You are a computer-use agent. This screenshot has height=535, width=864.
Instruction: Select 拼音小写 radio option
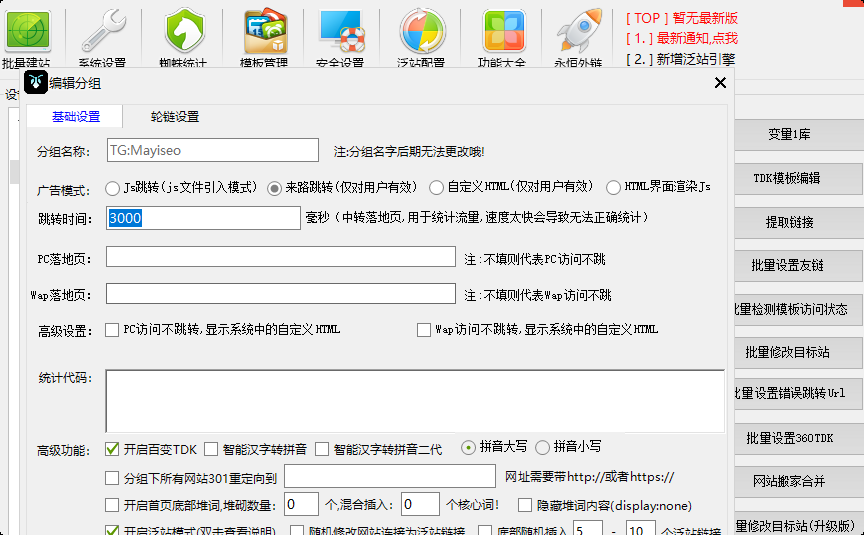542,447
